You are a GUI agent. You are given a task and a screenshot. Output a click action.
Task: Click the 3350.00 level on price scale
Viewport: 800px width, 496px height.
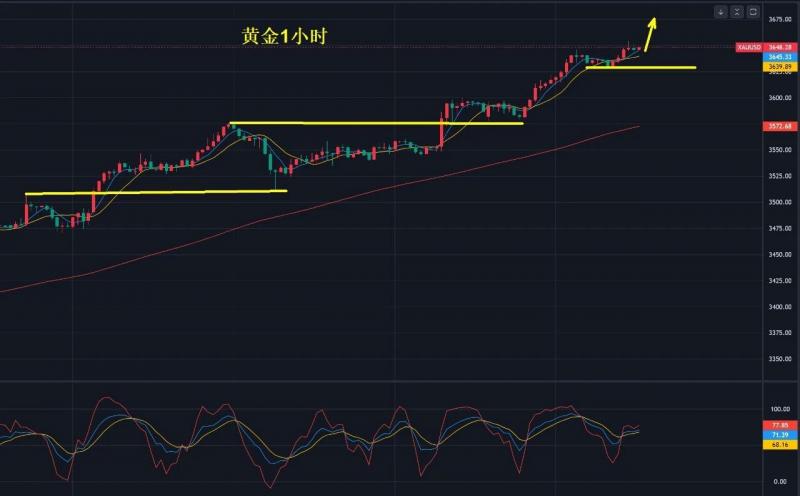tap(780, 359)
